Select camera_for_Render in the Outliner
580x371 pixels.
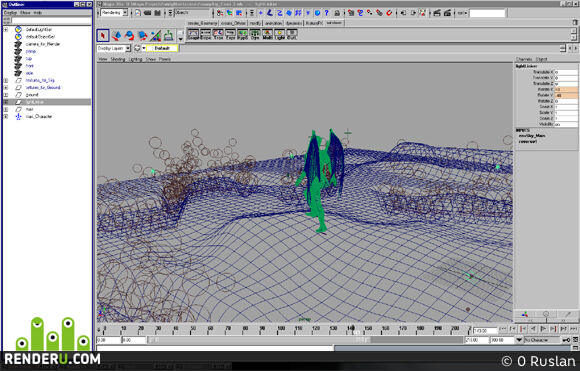coord(43,44)
